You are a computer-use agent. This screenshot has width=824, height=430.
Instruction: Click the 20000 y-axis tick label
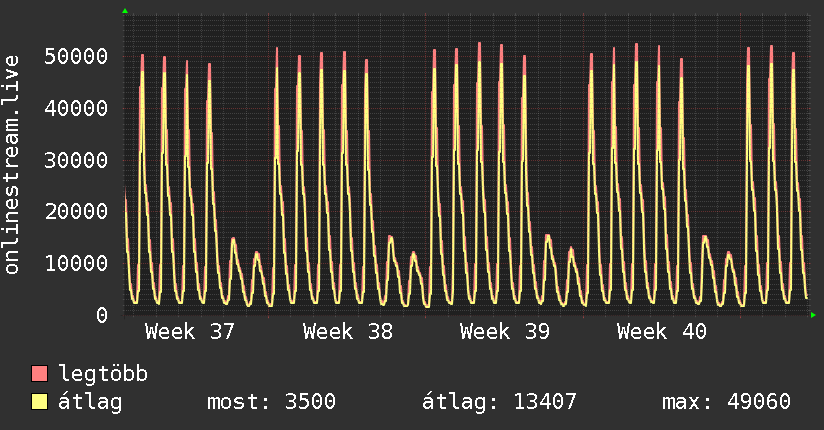point(76,211)
